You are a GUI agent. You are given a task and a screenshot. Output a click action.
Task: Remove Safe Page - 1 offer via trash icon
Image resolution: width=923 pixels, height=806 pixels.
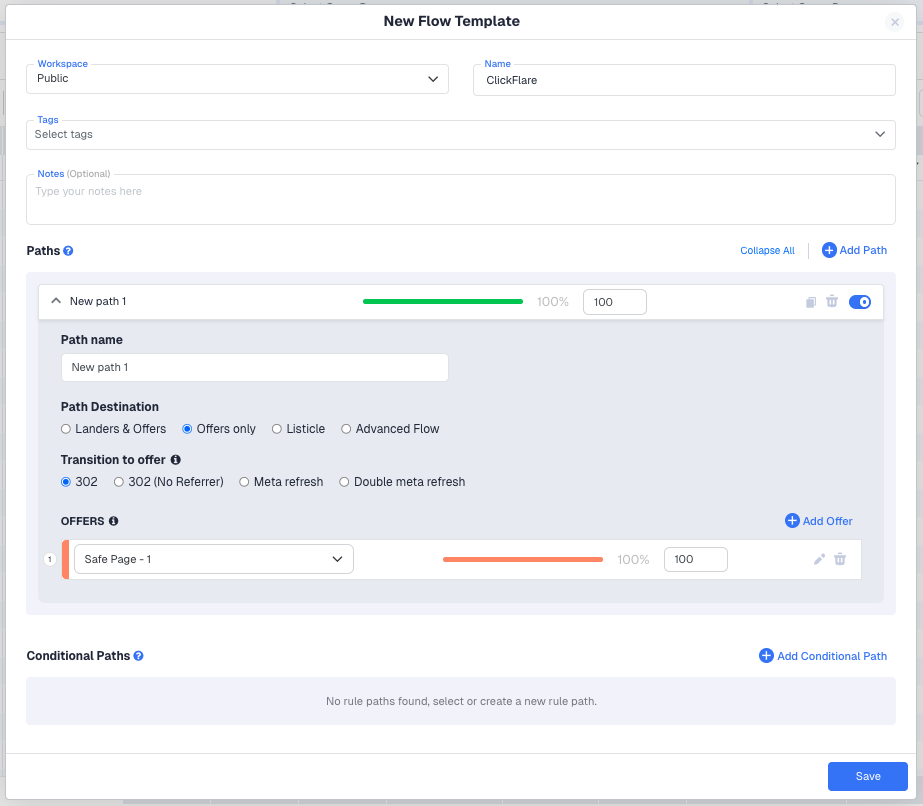point(840,560)
